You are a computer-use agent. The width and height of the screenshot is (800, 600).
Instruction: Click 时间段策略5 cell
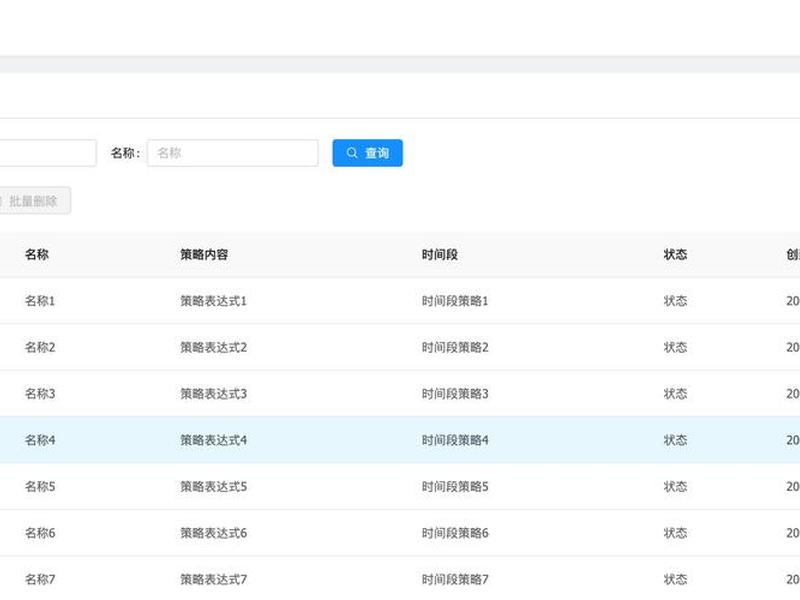click(x=455, y=486)
